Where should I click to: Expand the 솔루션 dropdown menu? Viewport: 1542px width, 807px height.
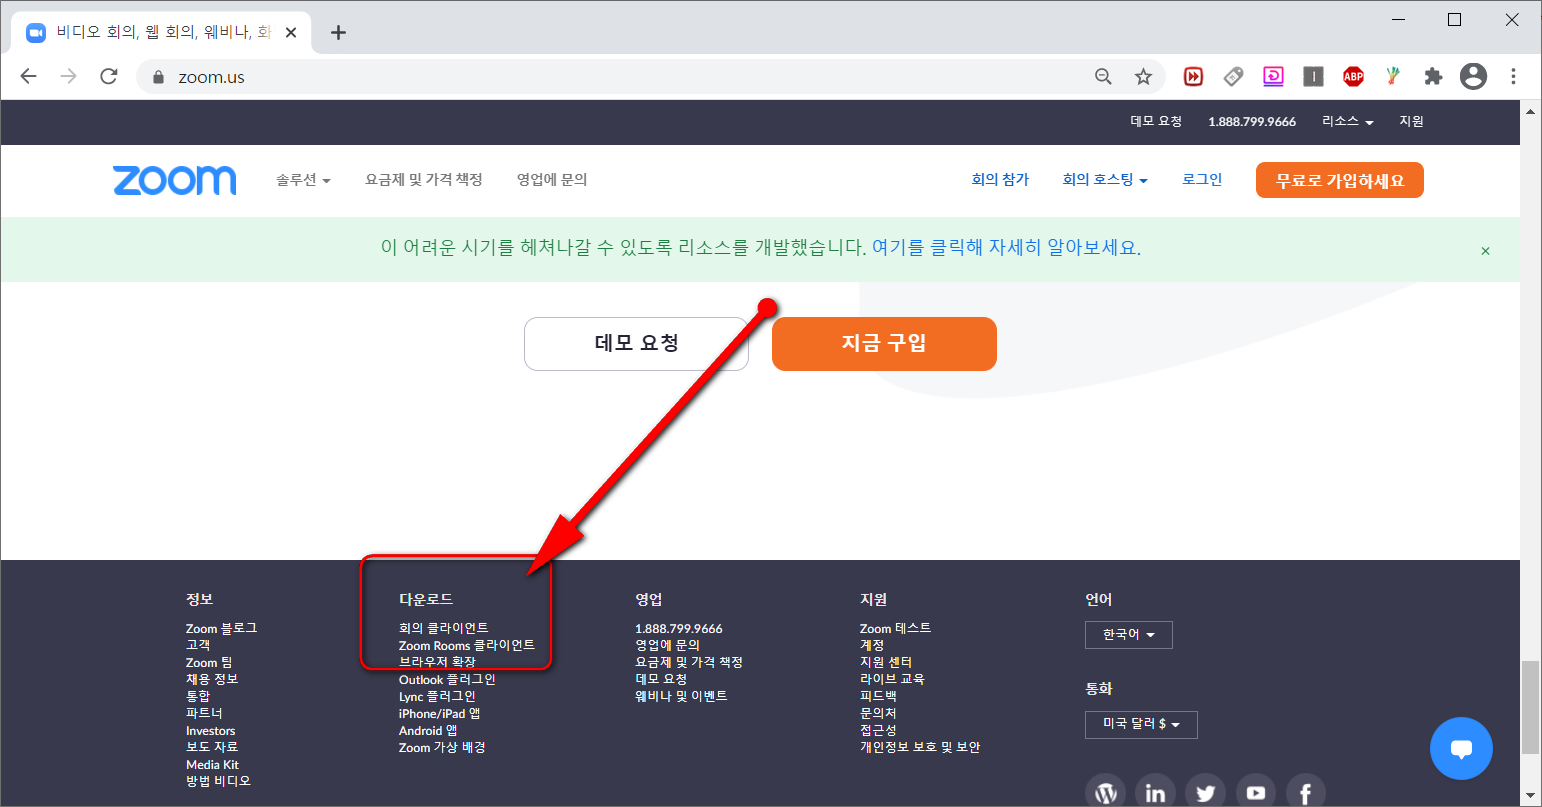click(303, 180)
